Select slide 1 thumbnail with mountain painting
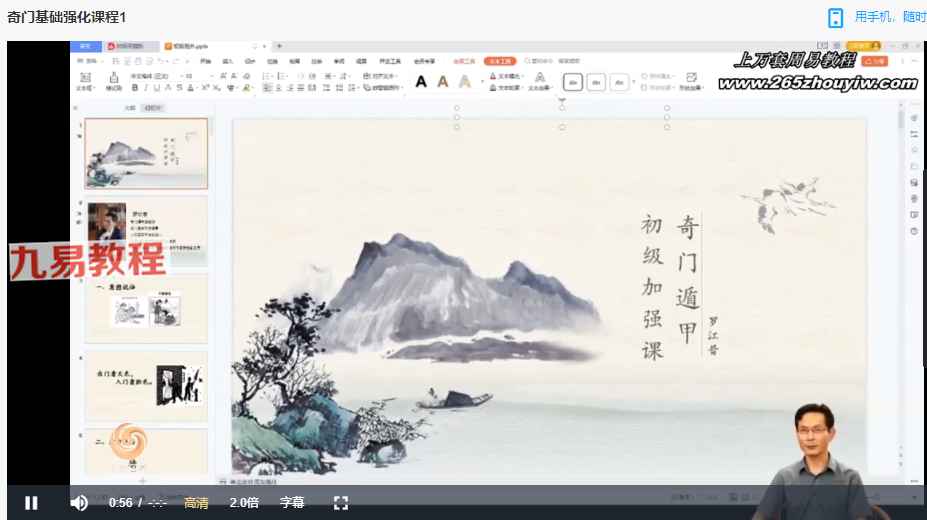 146,153
